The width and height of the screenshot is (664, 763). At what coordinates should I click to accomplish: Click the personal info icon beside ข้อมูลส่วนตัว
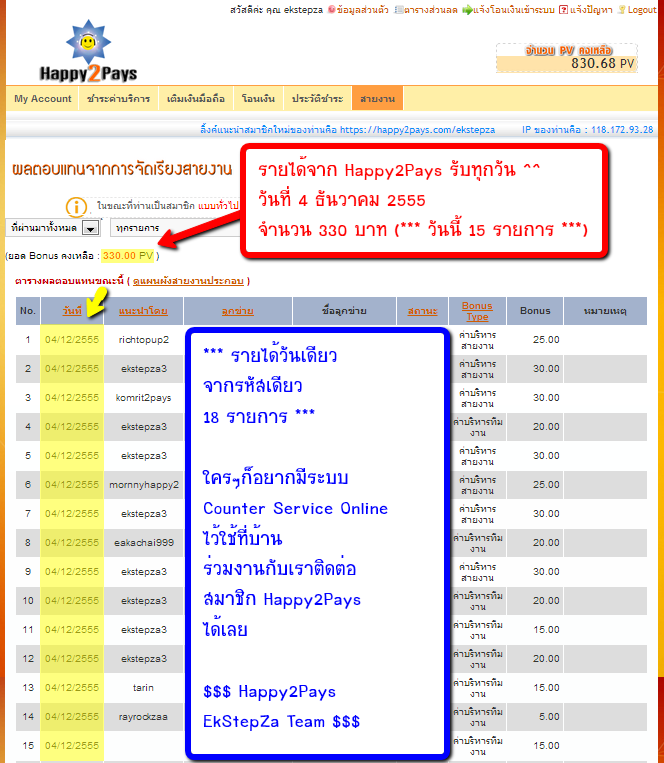tap(332, 9)
